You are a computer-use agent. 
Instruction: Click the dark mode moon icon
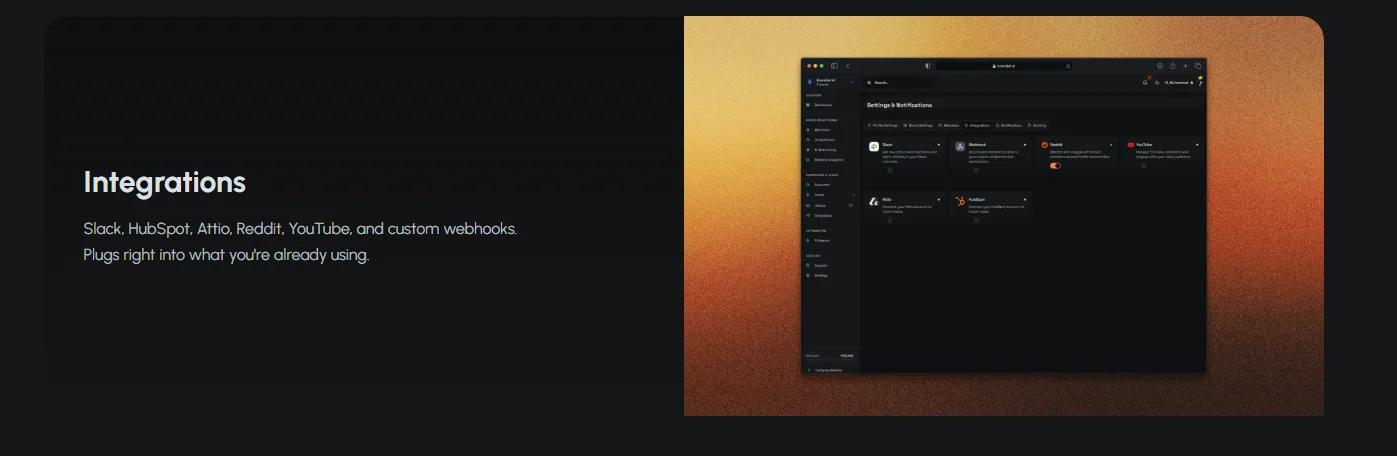(1157, 83)
